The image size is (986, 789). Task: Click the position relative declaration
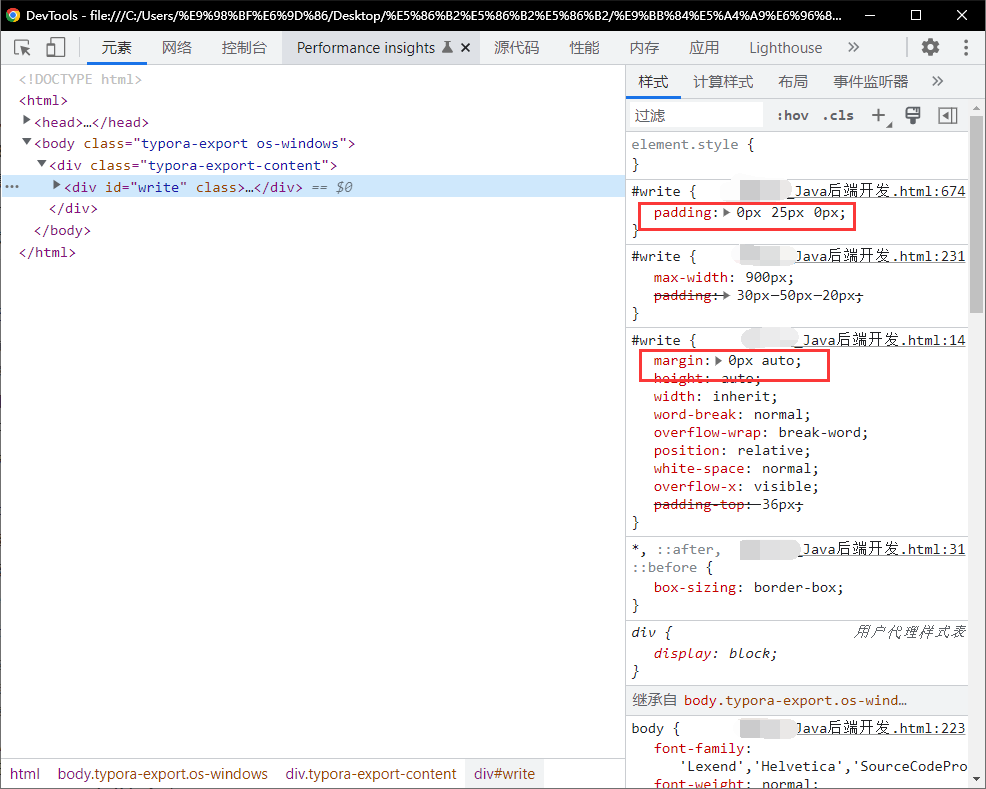pyautogui.click(x=732, y=451)
